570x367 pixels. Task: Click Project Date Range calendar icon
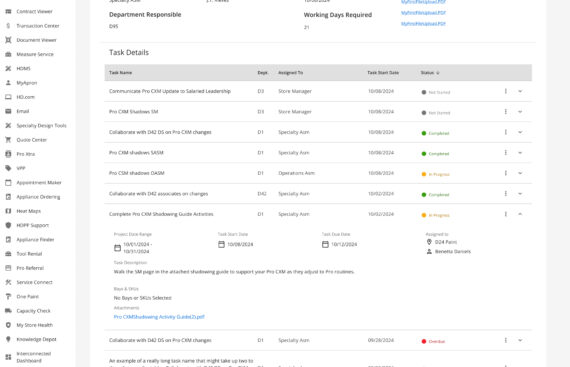click(117, 248)
